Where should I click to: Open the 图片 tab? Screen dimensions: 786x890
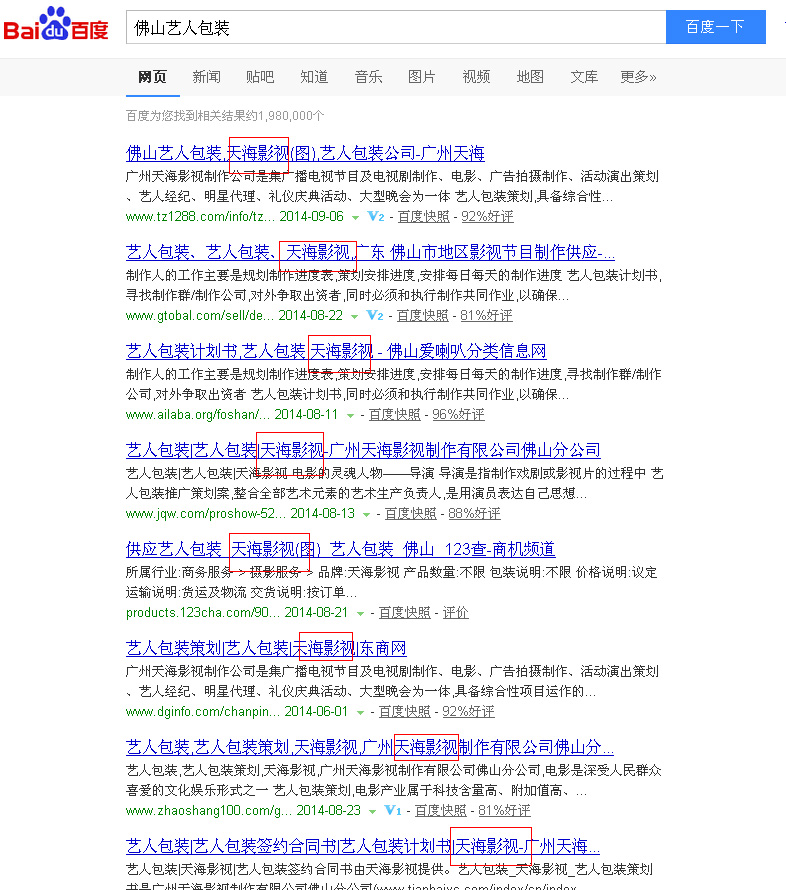point(422,77)
